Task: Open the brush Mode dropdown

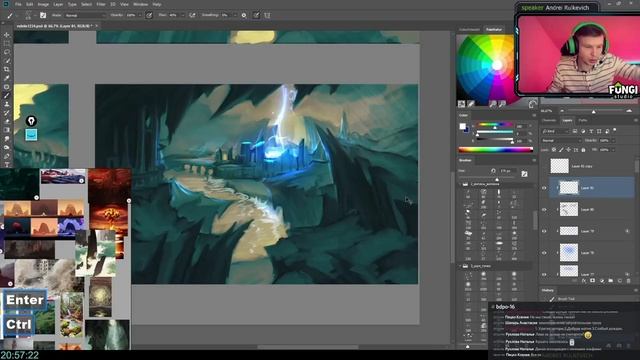Action: (84, 15)
